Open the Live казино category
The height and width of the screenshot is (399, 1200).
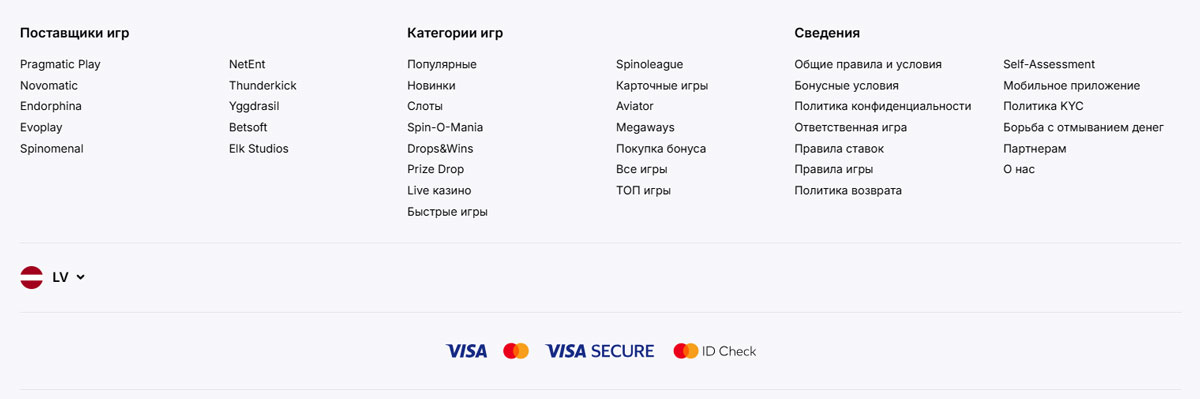tap(439, 190)
